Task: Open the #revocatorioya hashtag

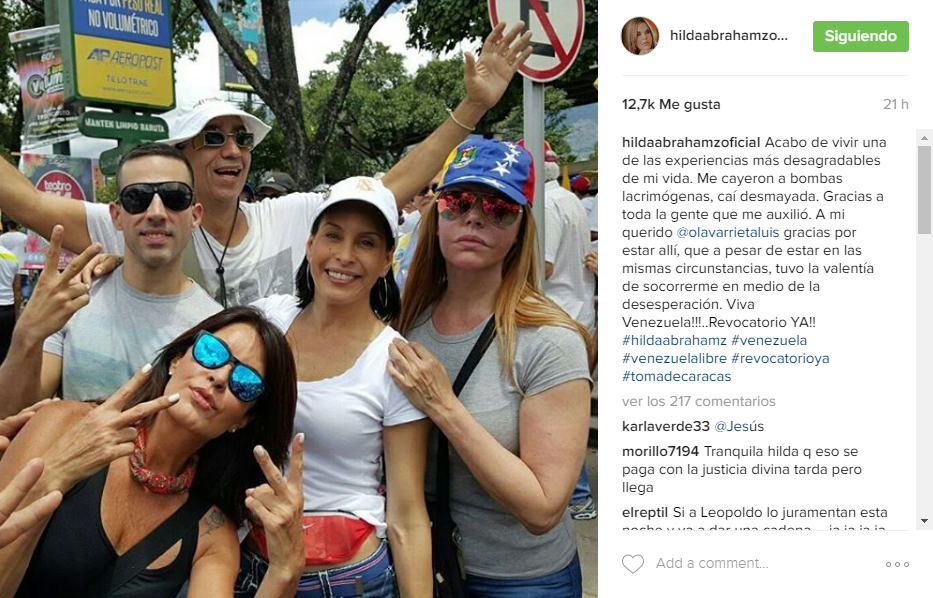Action: point(780,358)
